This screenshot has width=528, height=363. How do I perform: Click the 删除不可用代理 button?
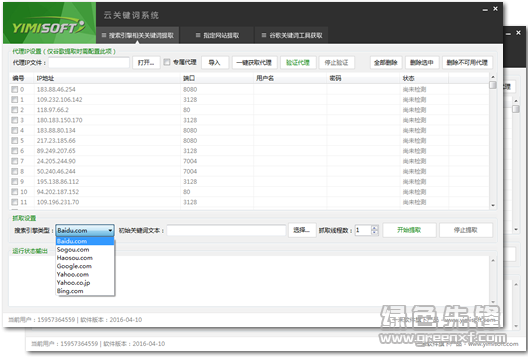tap(467, 63)
